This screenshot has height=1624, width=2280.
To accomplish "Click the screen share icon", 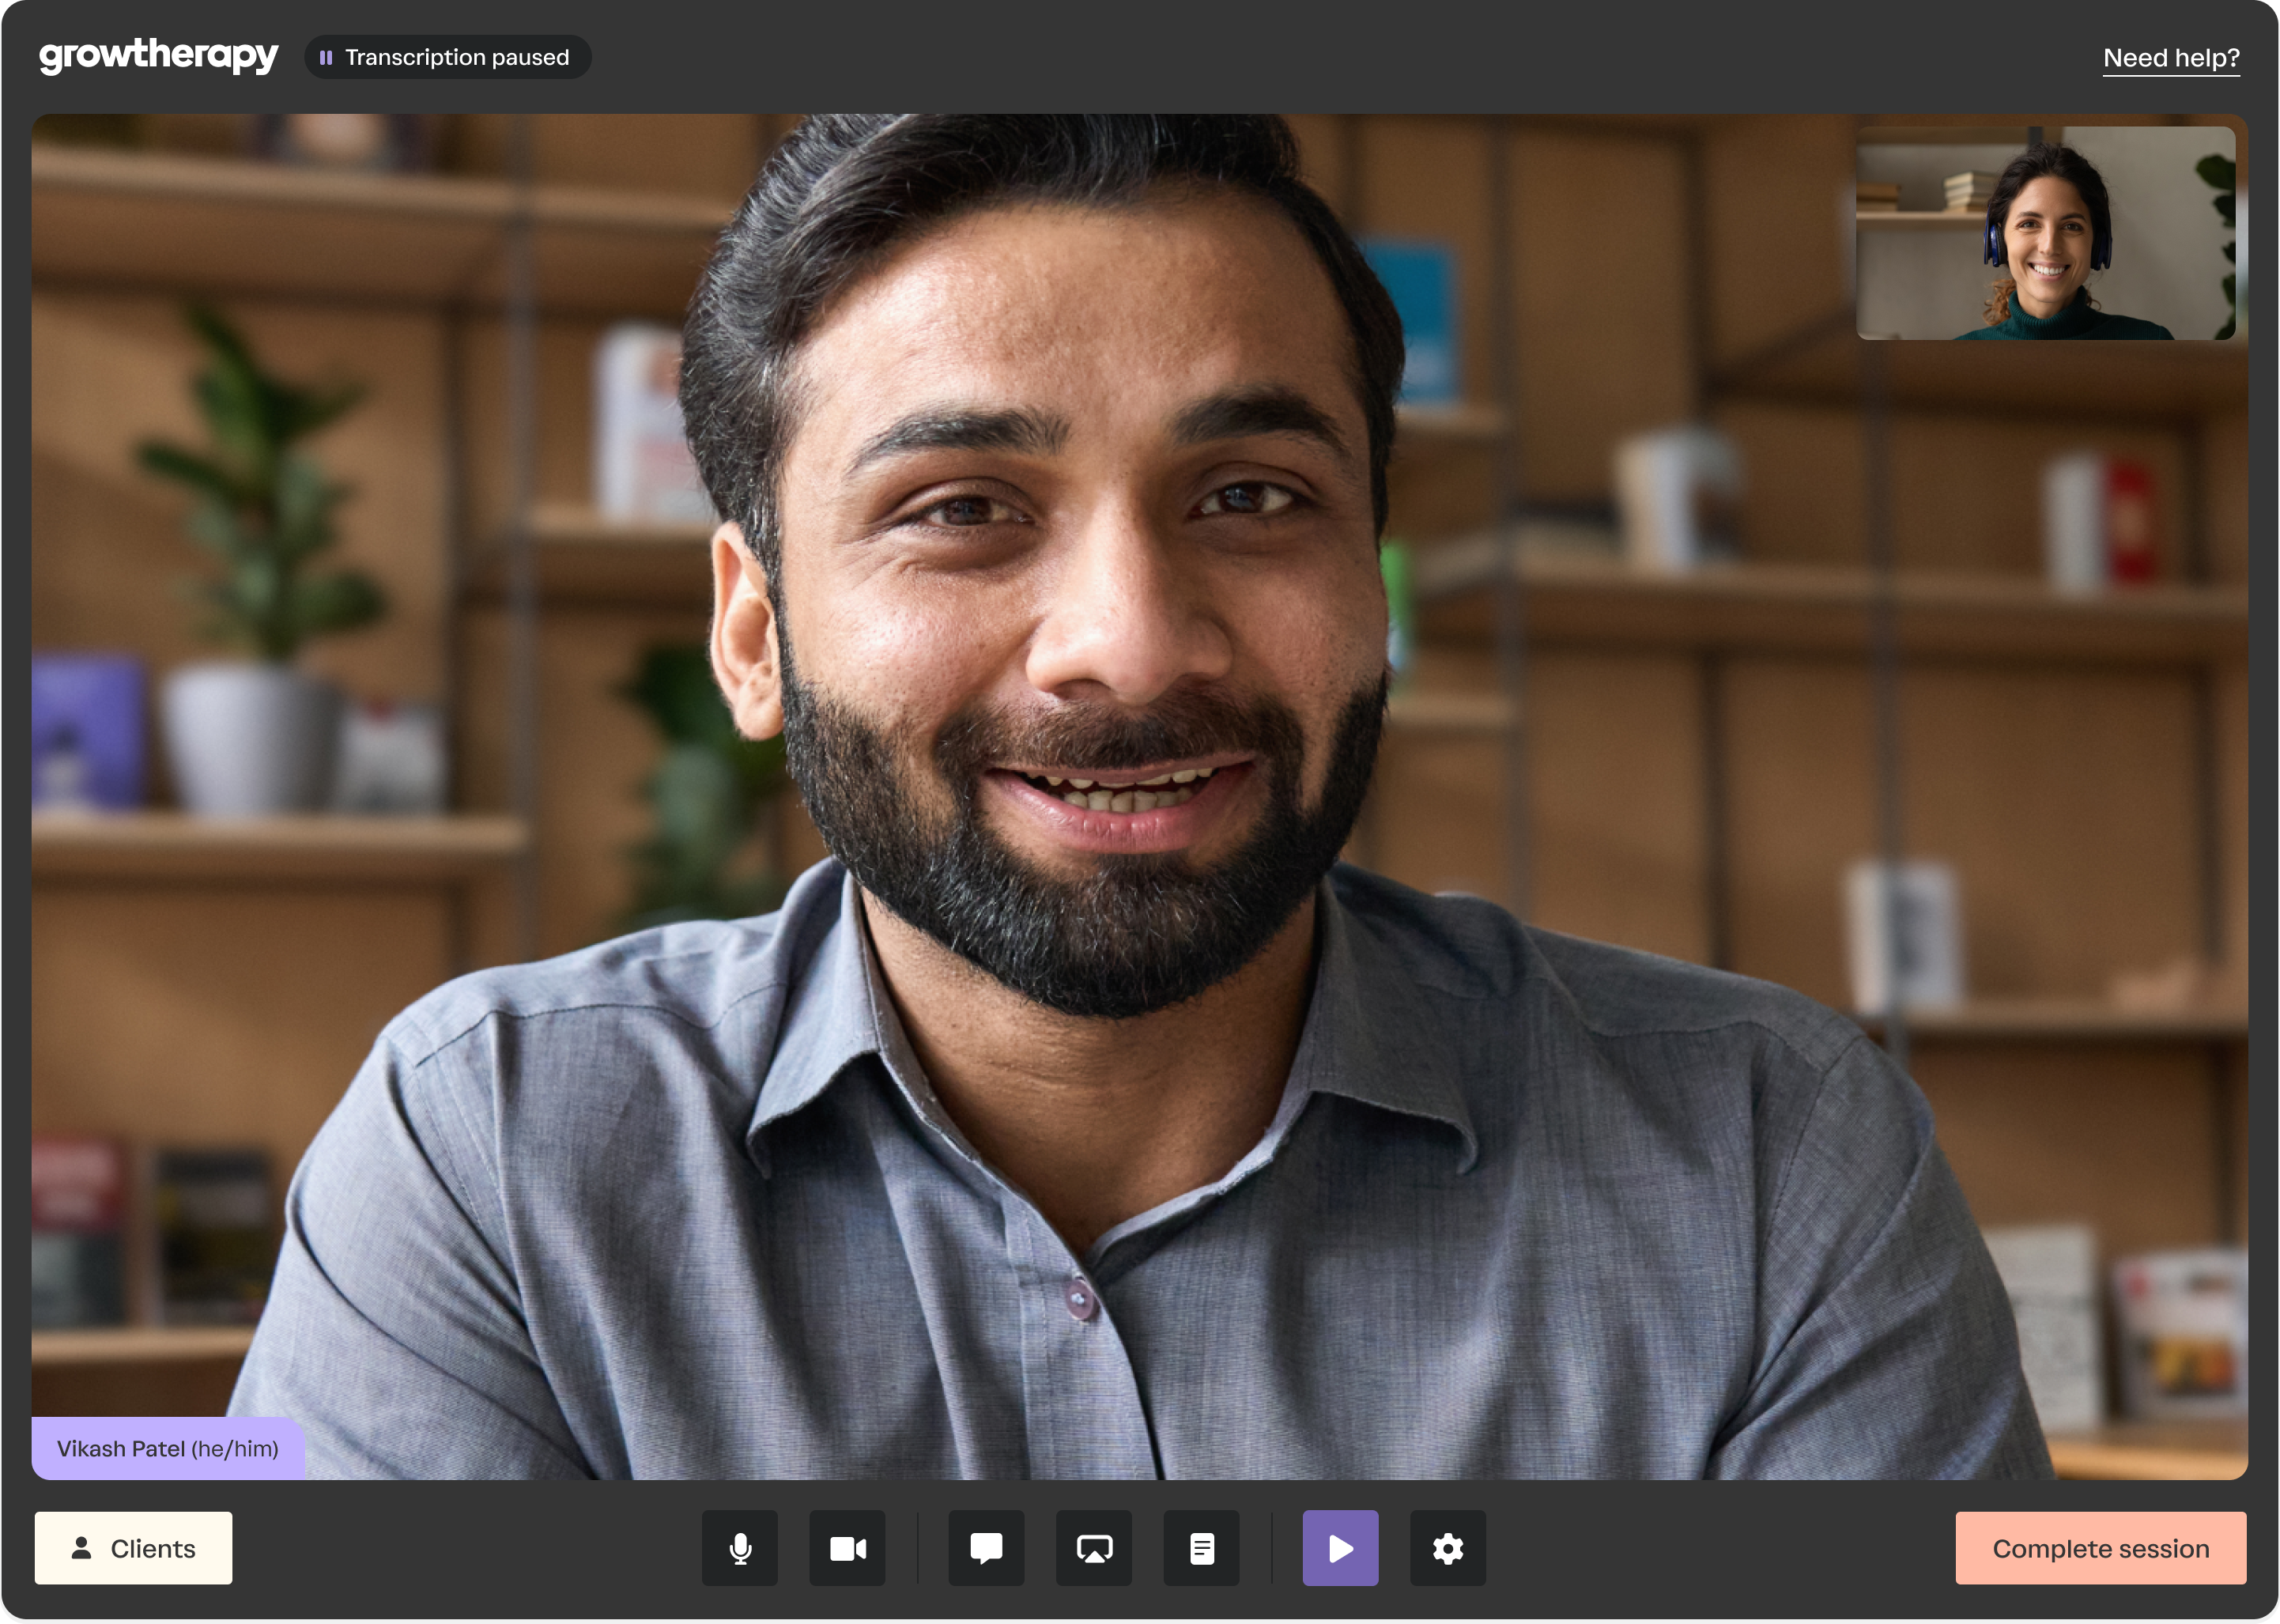I will point(1093,1547).
